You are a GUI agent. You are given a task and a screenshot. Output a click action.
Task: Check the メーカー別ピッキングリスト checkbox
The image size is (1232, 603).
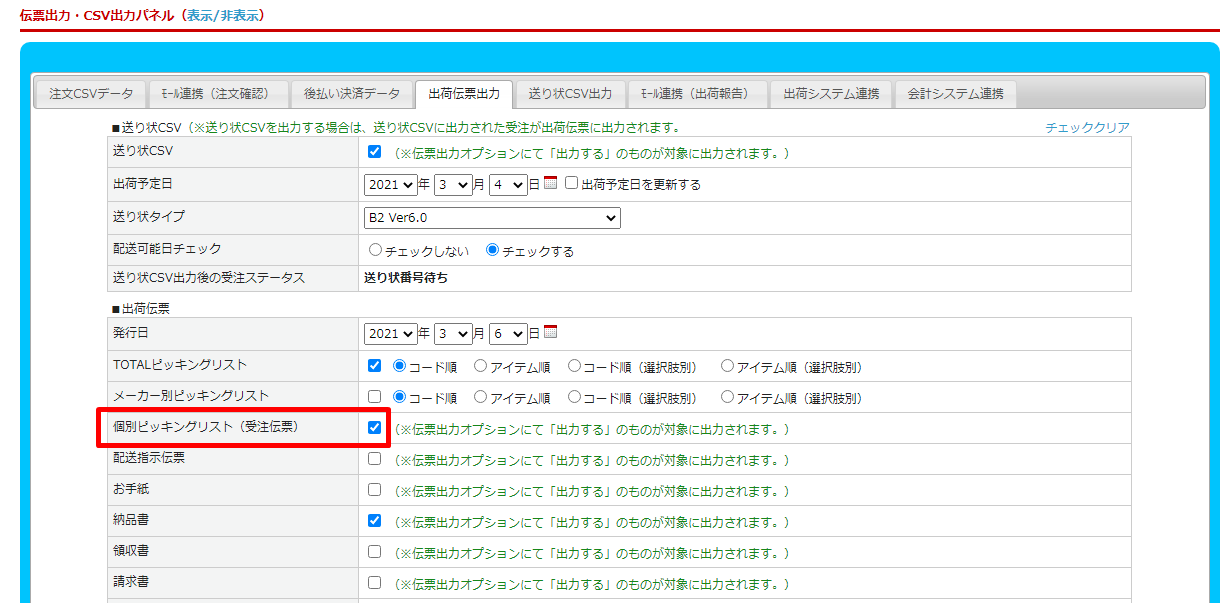click(x=375, y=397)
